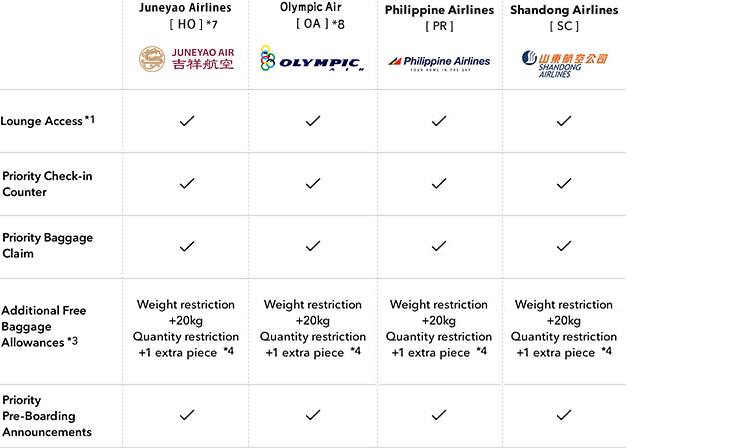Click Philippine Airlines priority check-in checkmark
Viewport: 752px width, 448px height.
[439, 184]
